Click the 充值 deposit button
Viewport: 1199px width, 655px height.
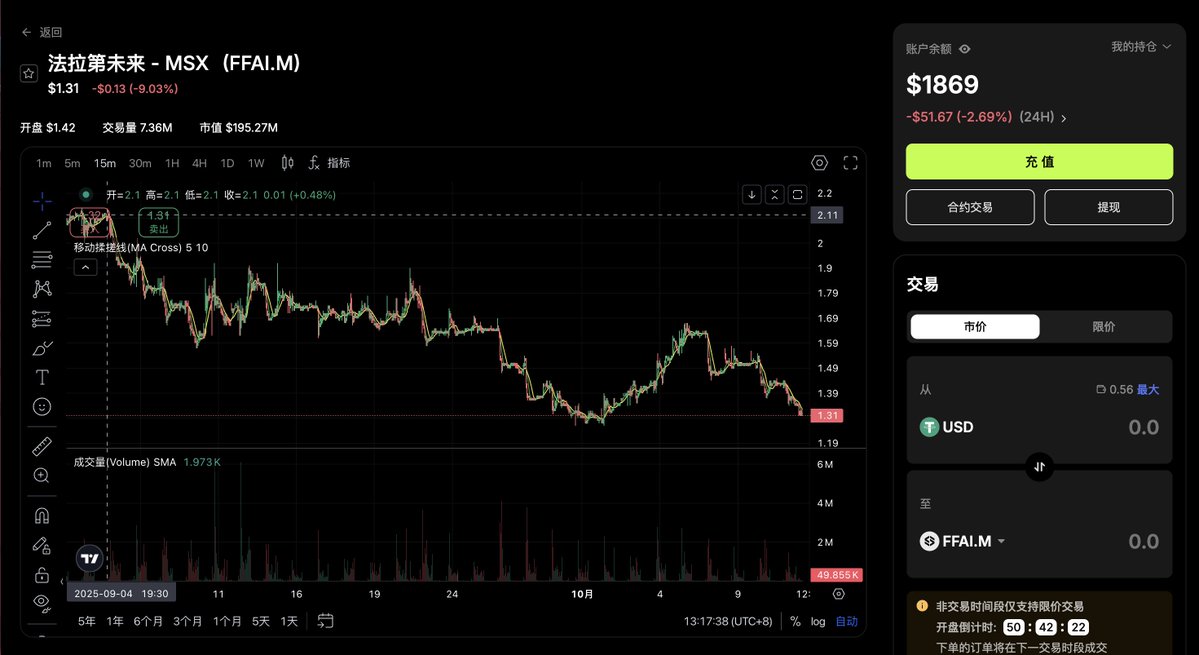point(1039,161)
